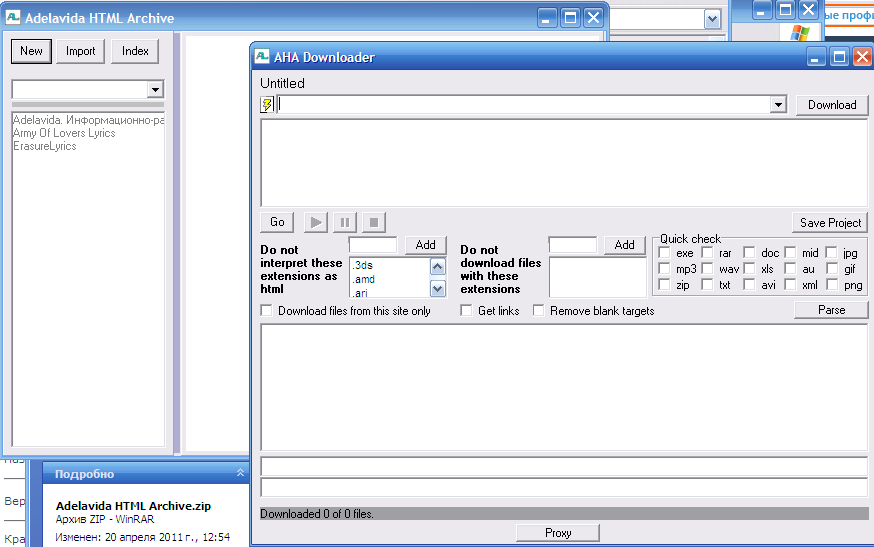
Task: Select the Adelavida. Информационно archive entry
Action: (89, 120)
